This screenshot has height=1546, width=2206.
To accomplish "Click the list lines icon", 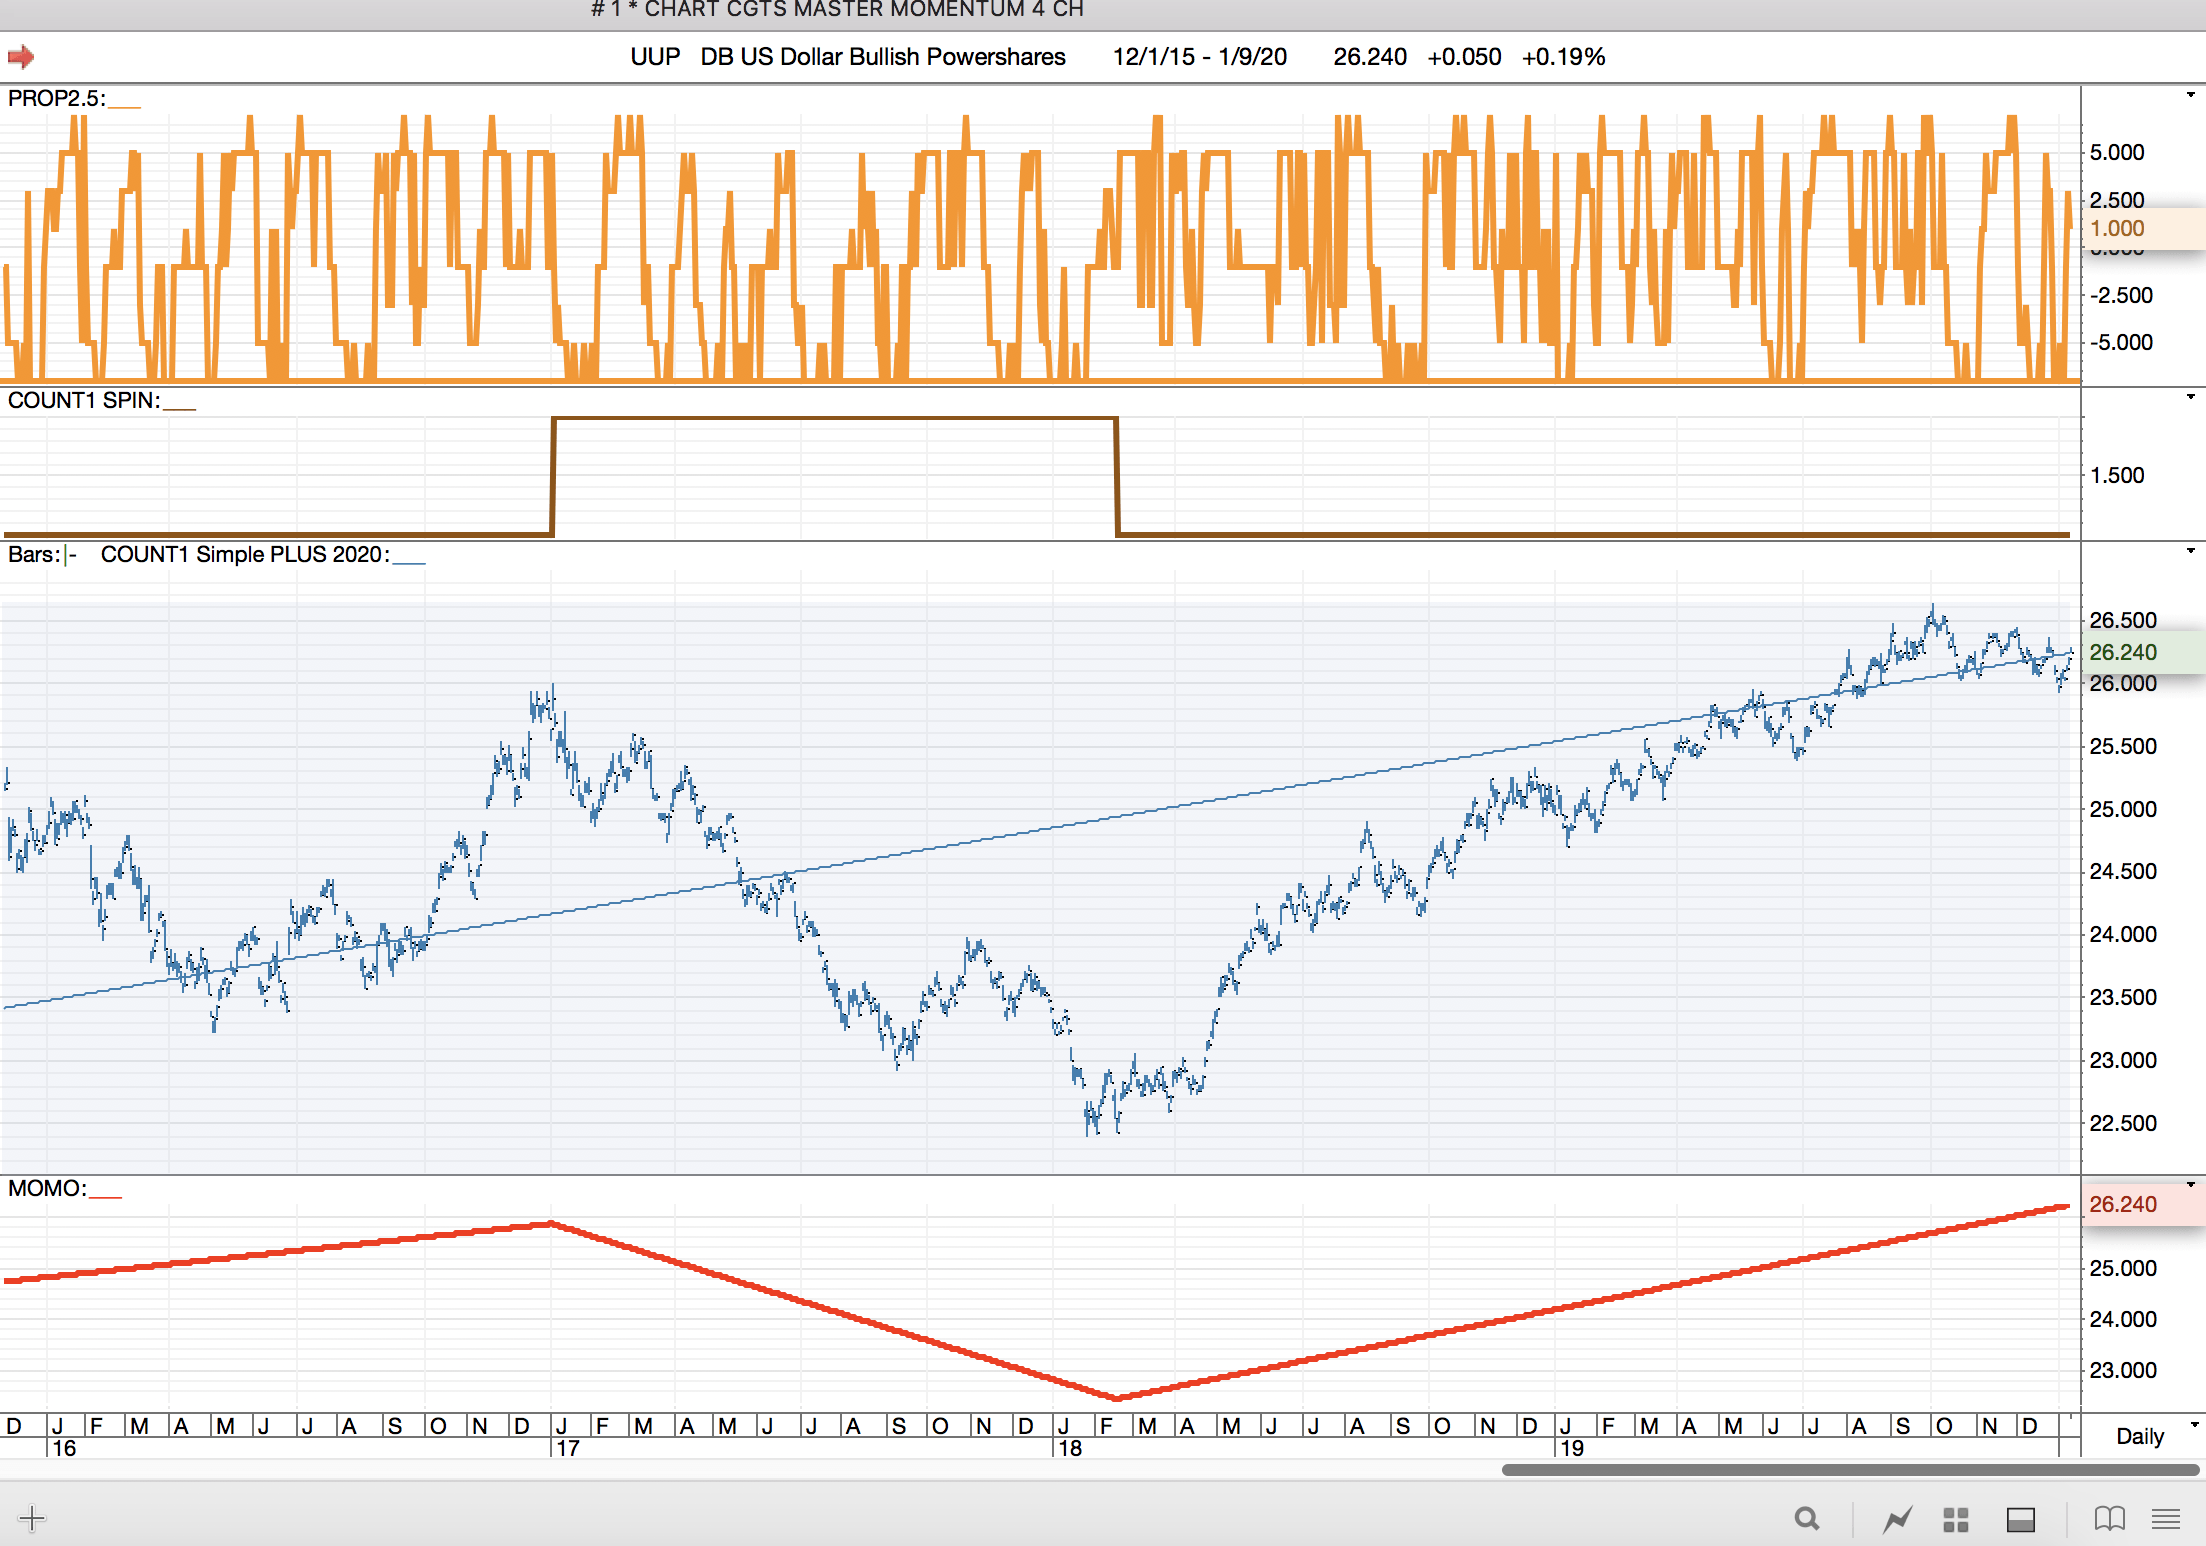I will tap(2165, 1519).
